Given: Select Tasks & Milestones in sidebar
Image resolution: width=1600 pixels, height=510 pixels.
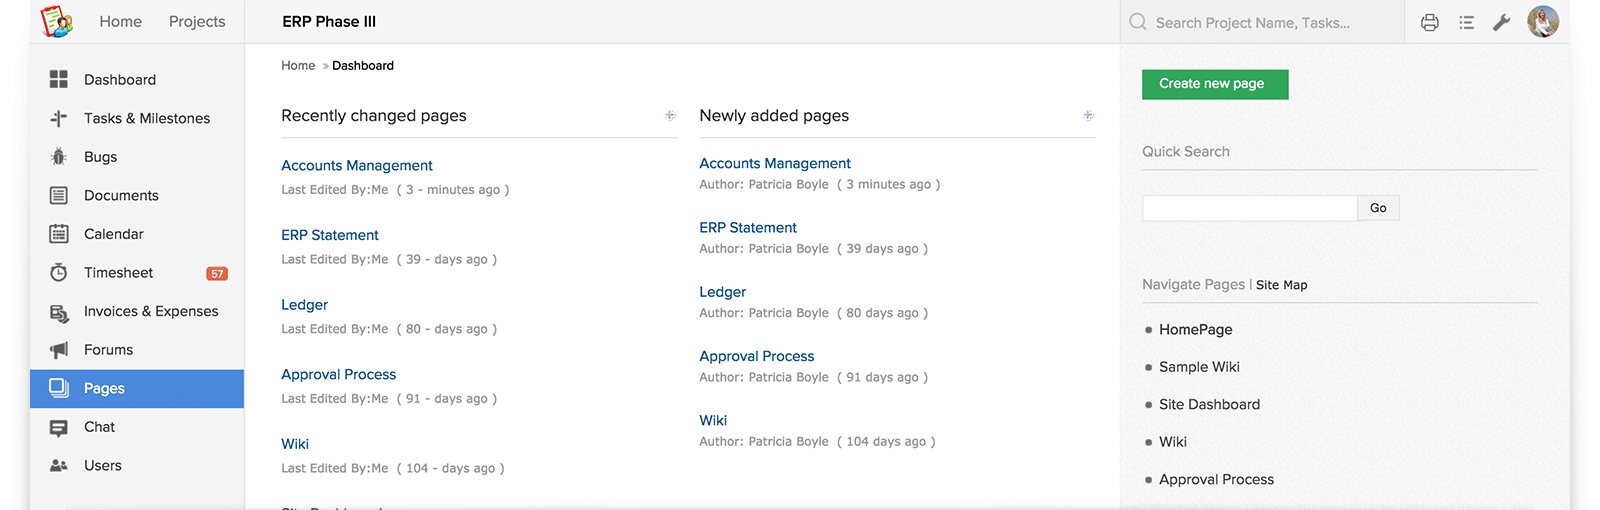Looking at the screenshot, I should 146,118.
